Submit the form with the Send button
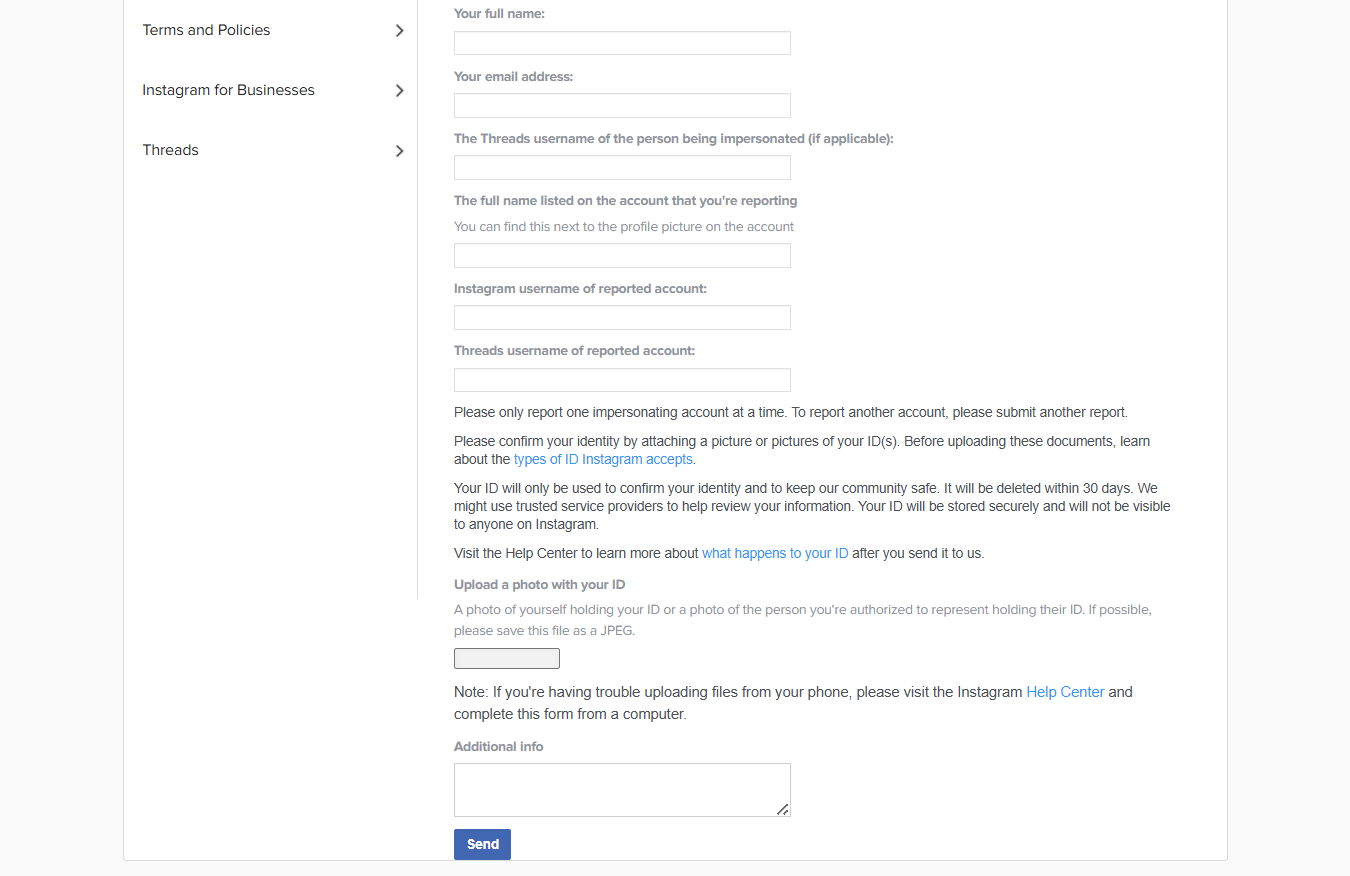This screenshot has height=876, width=1350. [x=482, y=844]
